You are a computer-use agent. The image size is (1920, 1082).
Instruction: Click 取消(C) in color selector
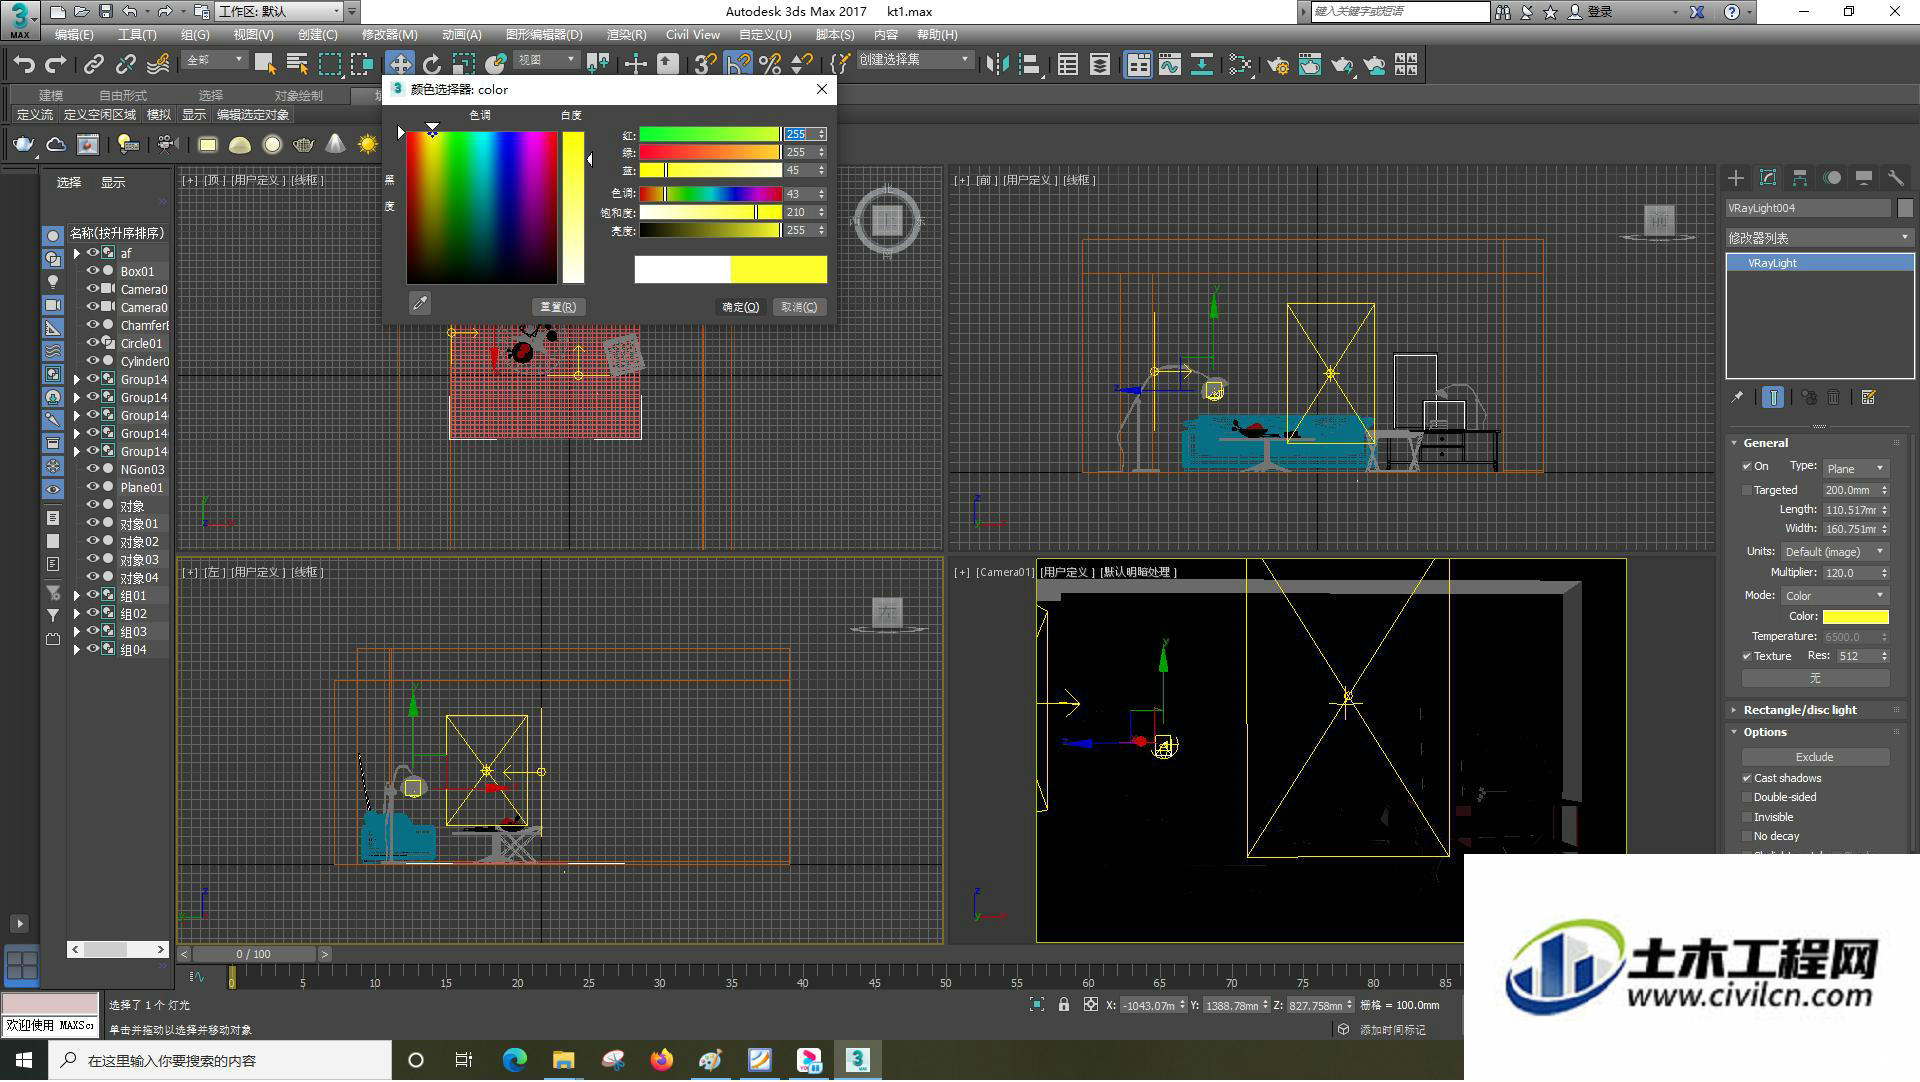799,307
